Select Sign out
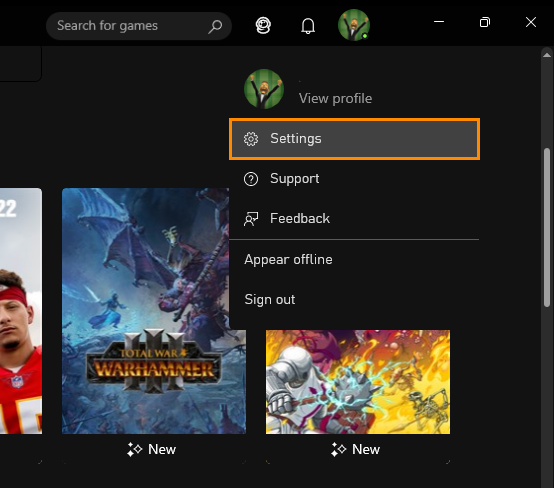Viewport: 554px width, 488px height. 354,300
